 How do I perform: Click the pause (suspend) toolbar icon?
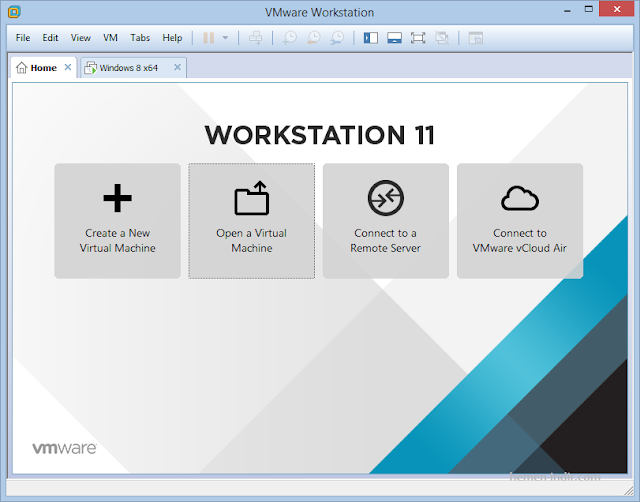click(x=209, y=38)
